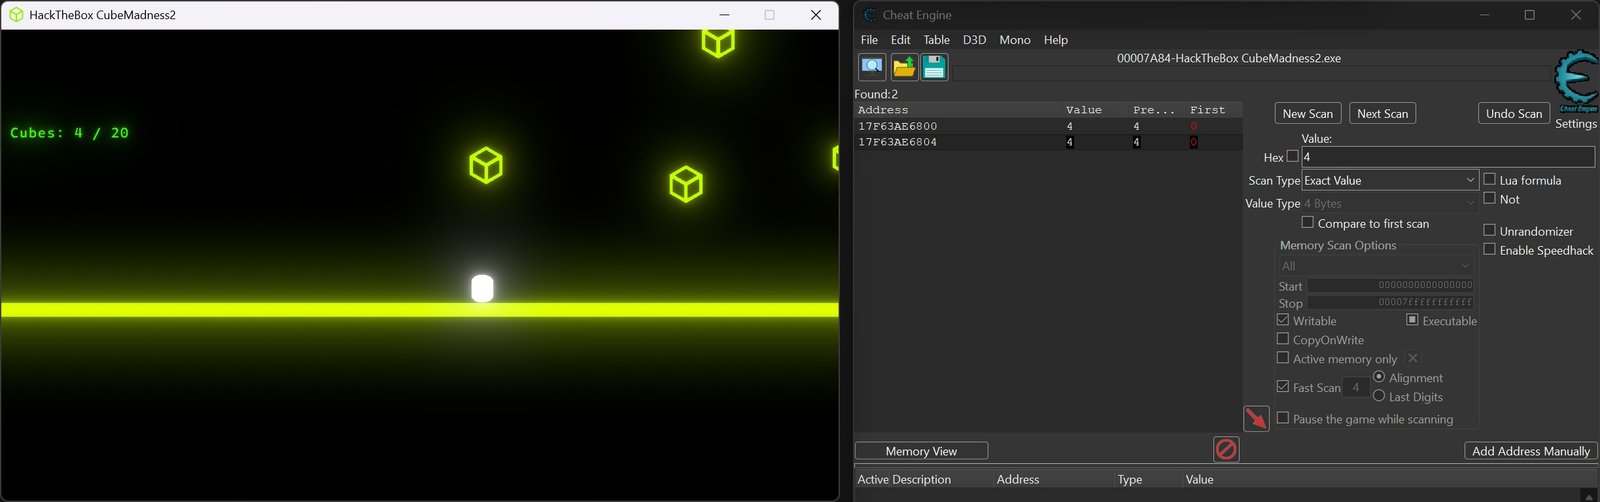This screenshot has width=1600, height=502.
Task: Open the process list computer icon
Action: click(x=872, y=67)
